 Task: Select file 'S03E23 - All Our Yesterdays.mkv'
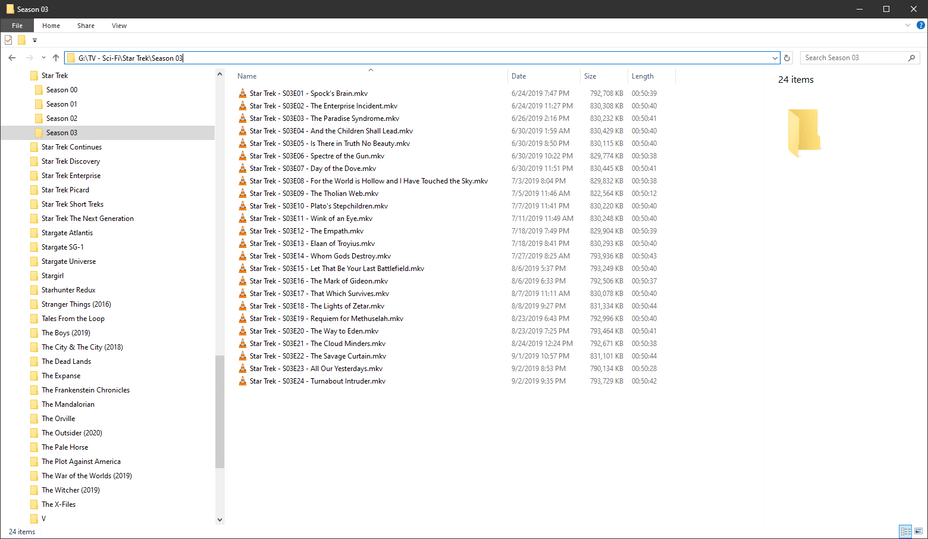[x=316, y=369]
